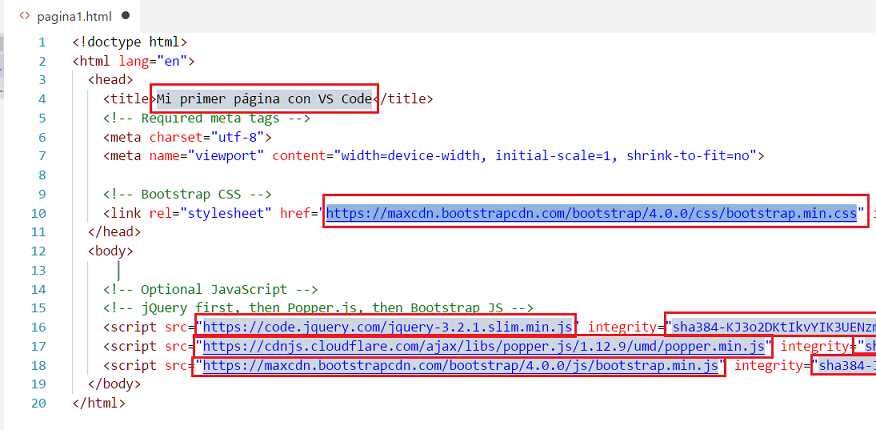Open the bootstrap.min.css stylesheet URL
876x430 pixels.
pos(591,213)
